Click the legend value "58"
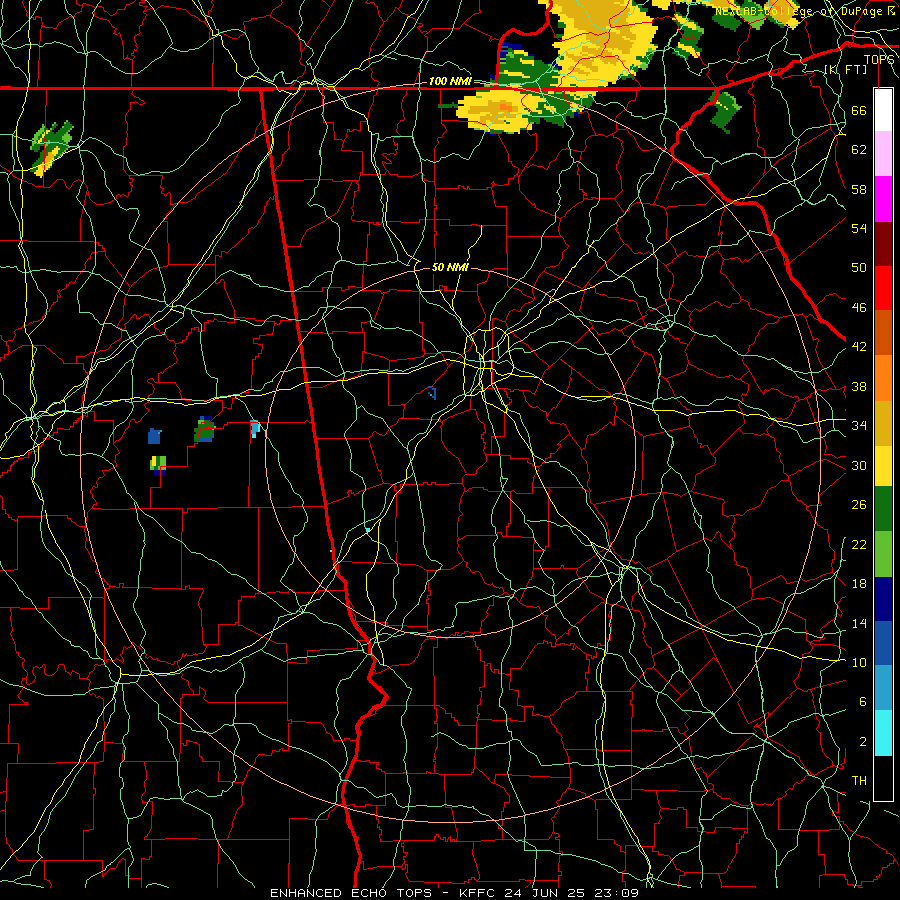The width and height of the screenshot is (900, 900). [859, 189]
